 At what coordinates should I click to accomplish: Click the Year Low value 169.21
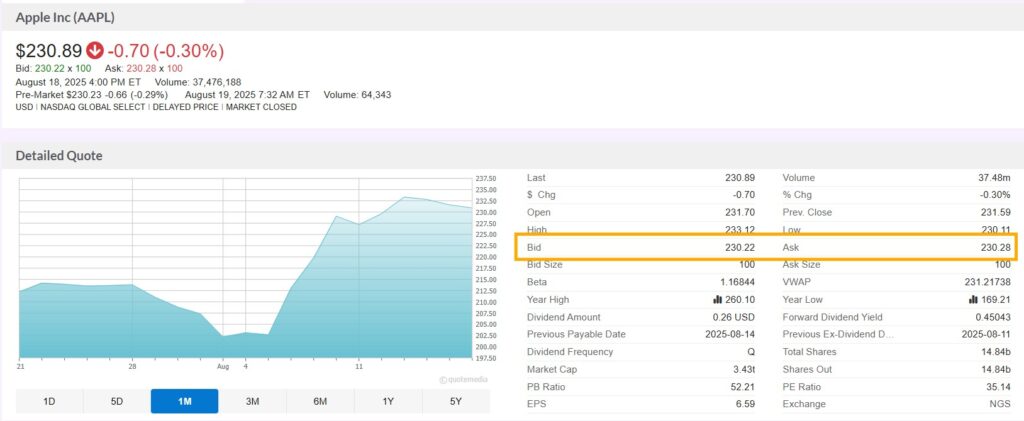pos(996,300)
